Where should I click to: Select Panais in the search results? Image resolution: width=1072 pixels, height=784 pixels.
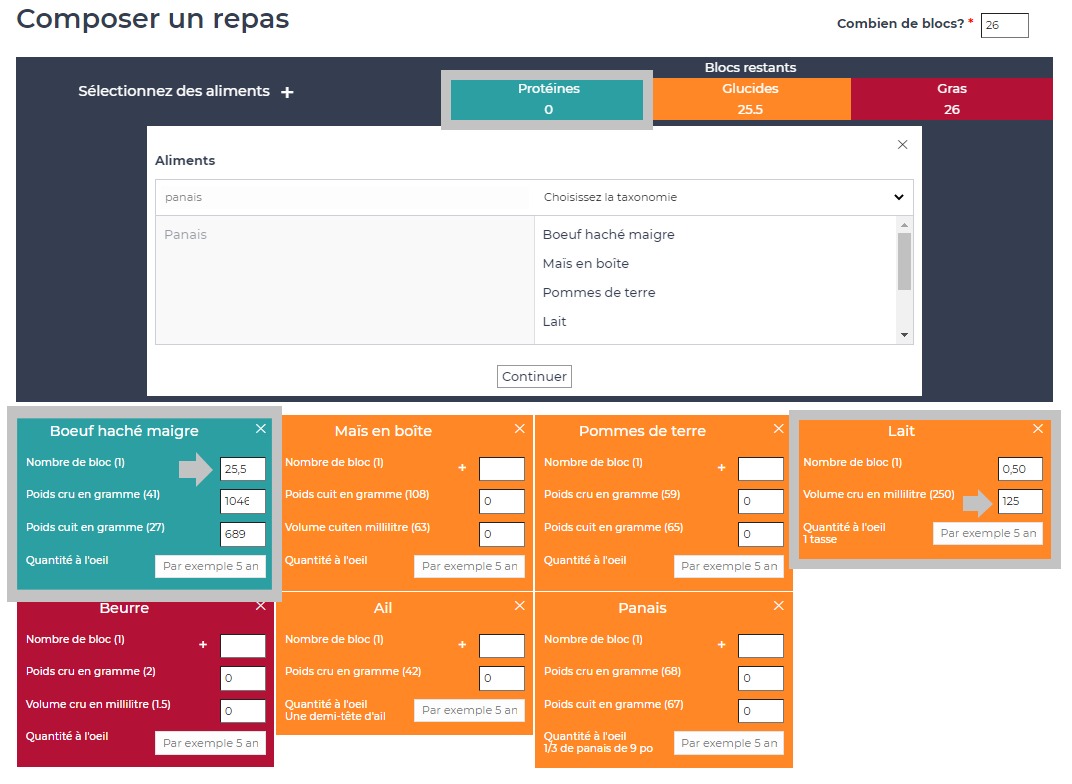186,235
